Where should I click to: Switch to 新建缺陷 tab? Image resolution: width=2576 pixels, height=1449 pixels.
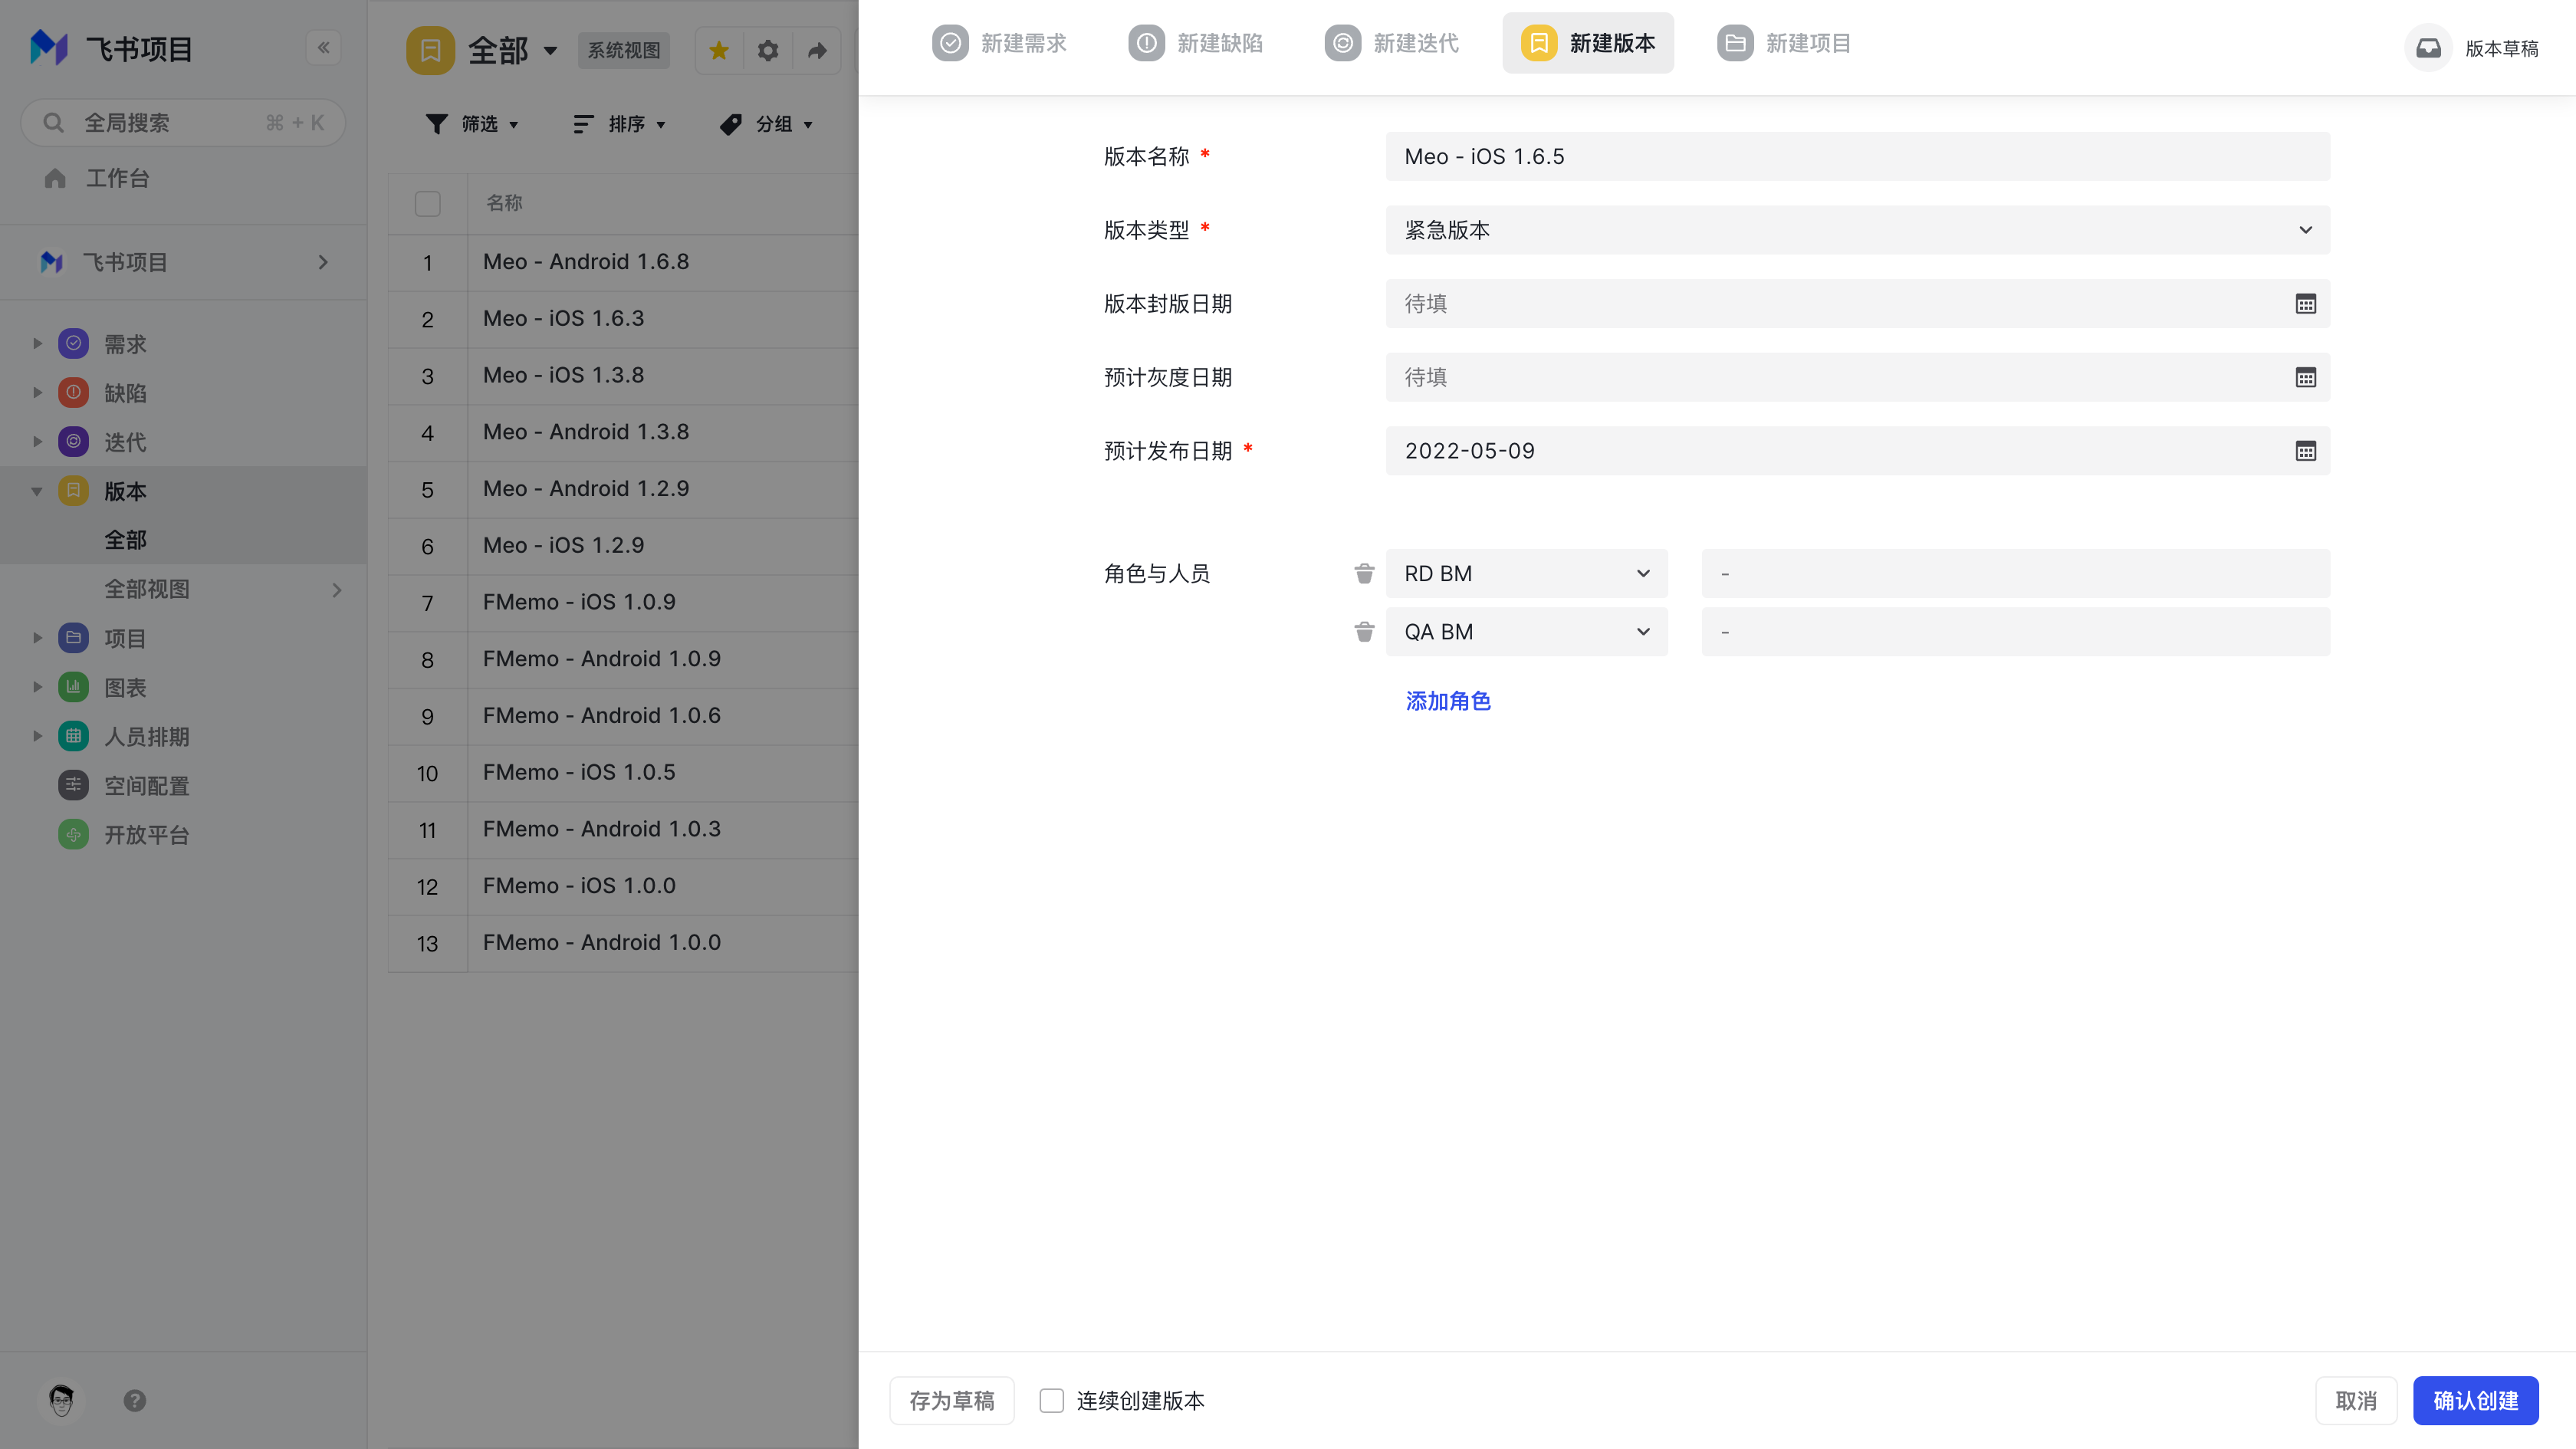[x=1195, y=43]
